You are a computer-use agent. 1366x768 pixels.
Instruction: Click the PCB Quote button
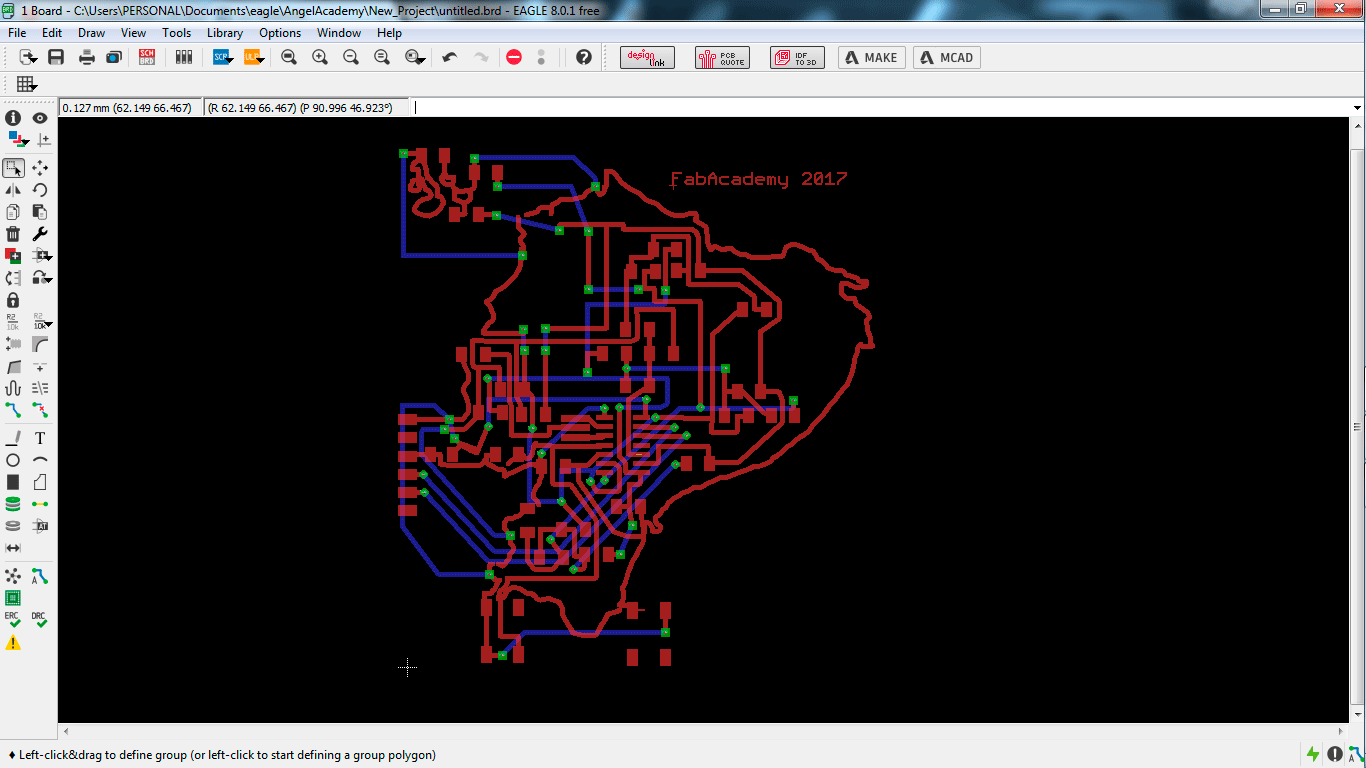tap(722, 58)
